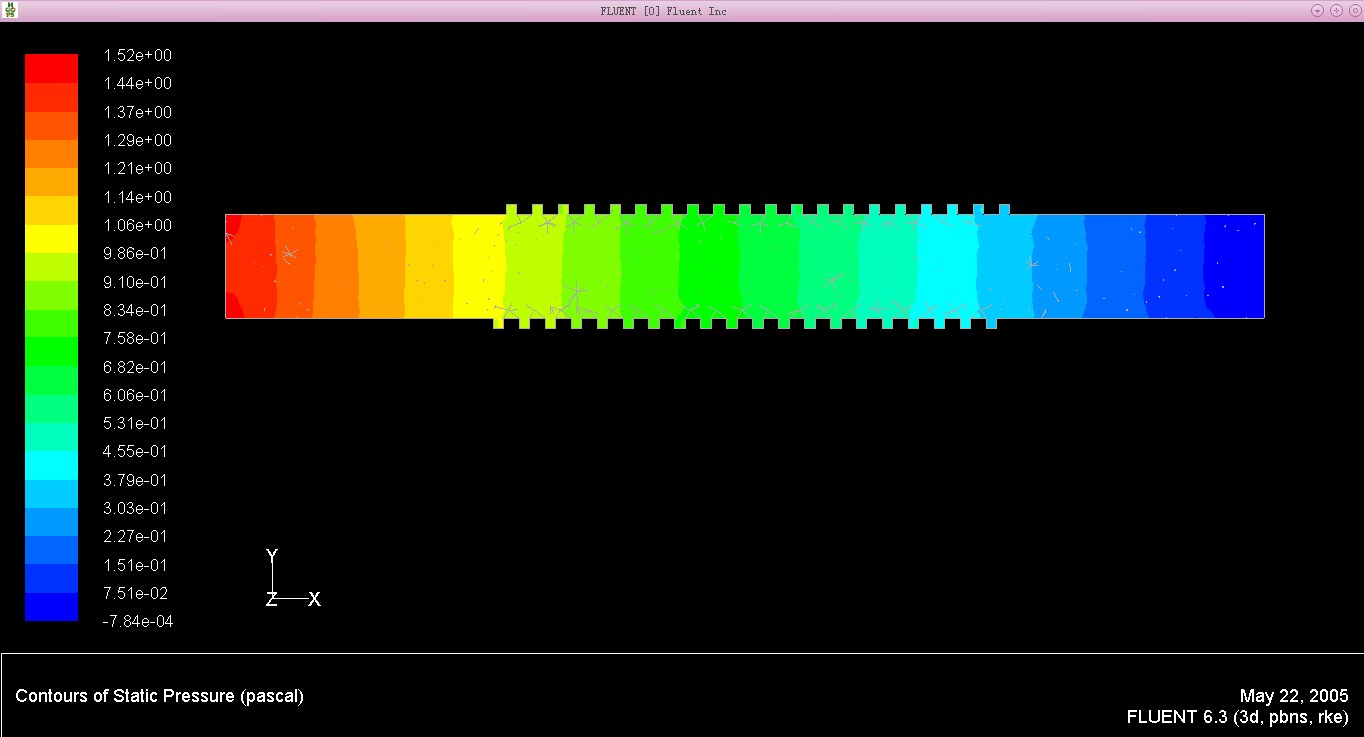
Task: Probe the red high-pressure region at channel inlet
Action: [x=250, y=266]
